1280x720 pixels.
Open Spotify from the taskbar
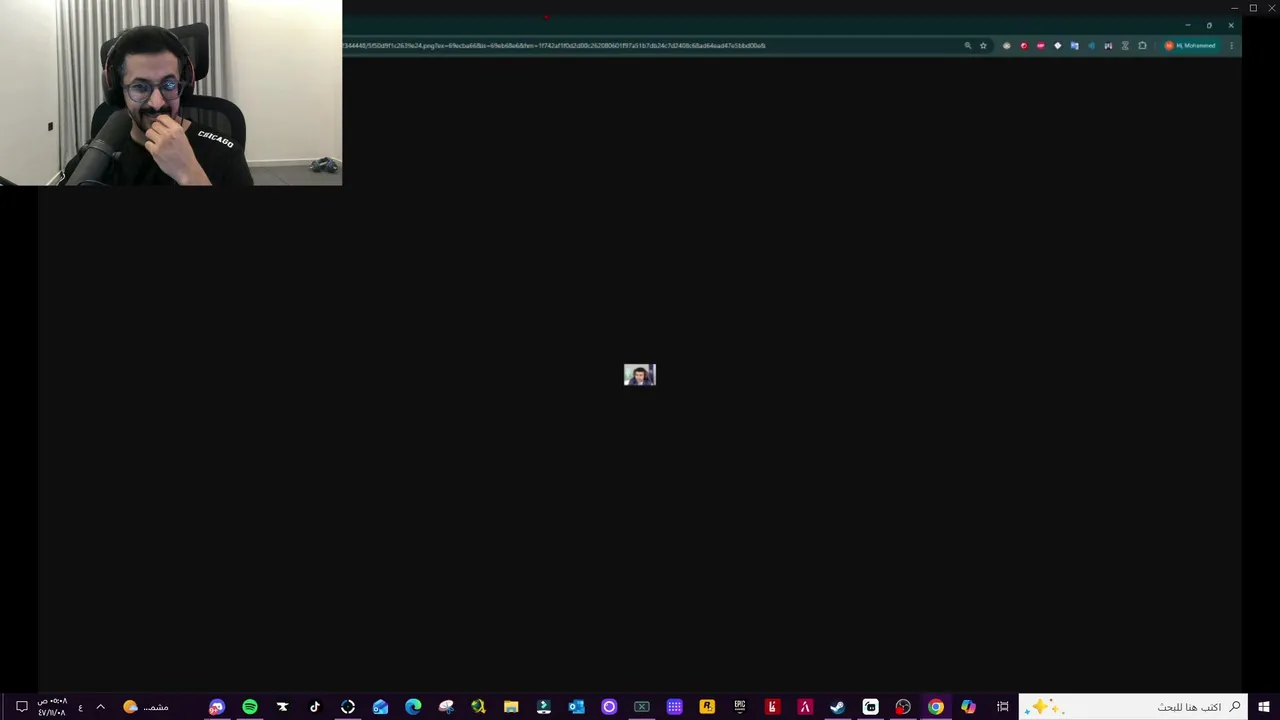tap(250, 707)
